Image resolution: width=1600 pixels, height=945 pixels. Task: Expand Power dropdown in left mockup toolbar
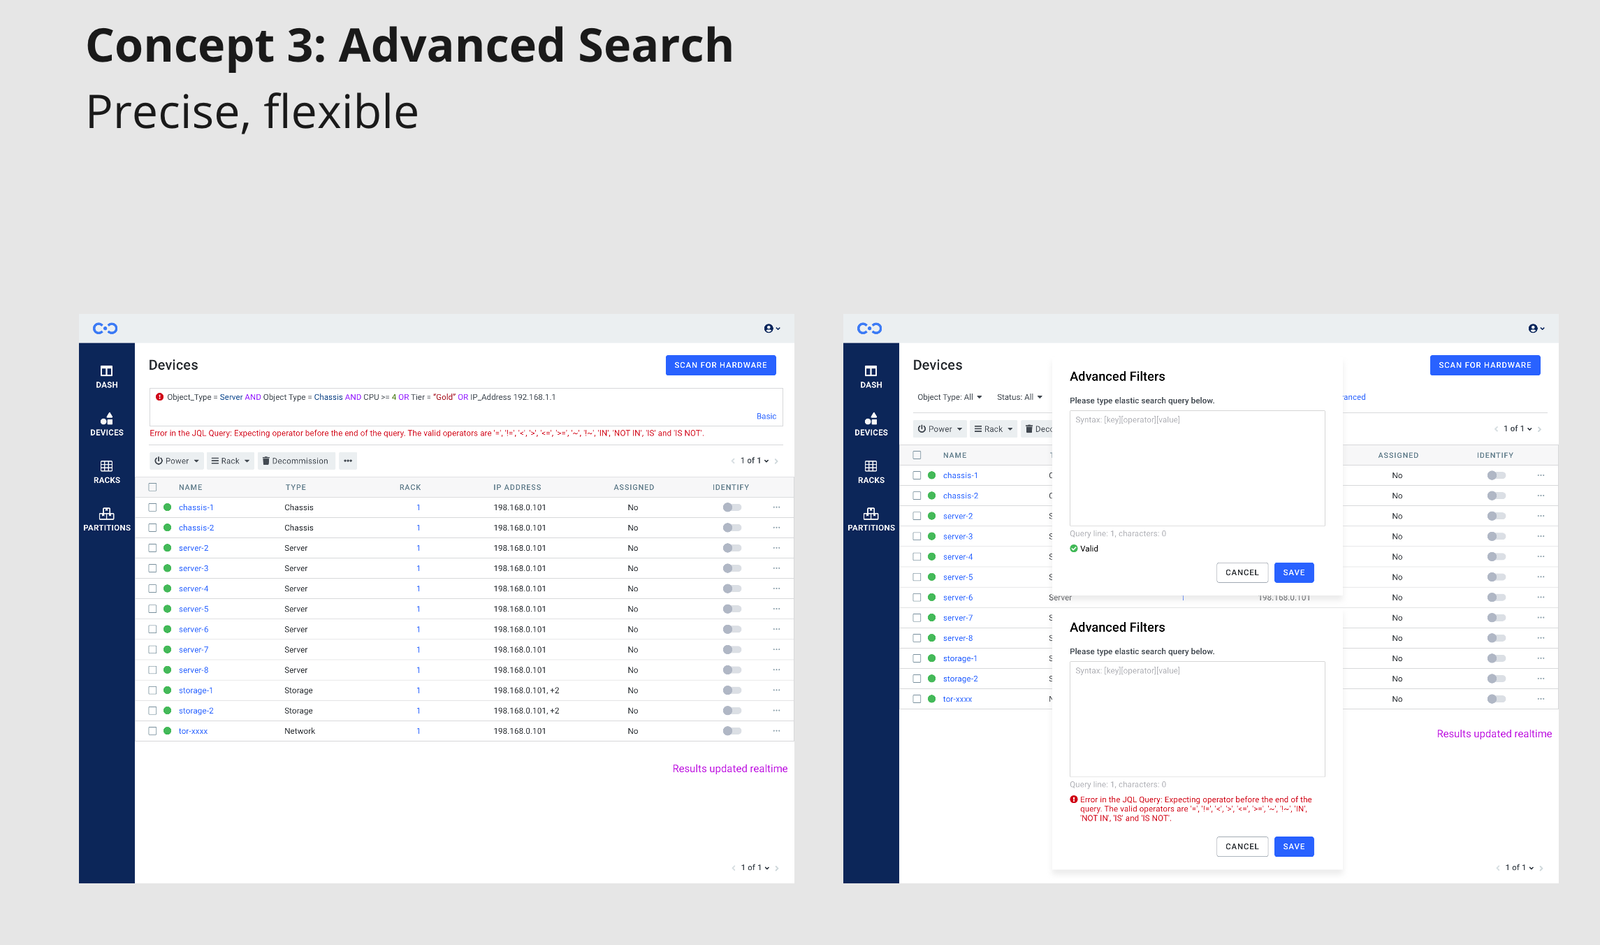click(x=177, y=461)
